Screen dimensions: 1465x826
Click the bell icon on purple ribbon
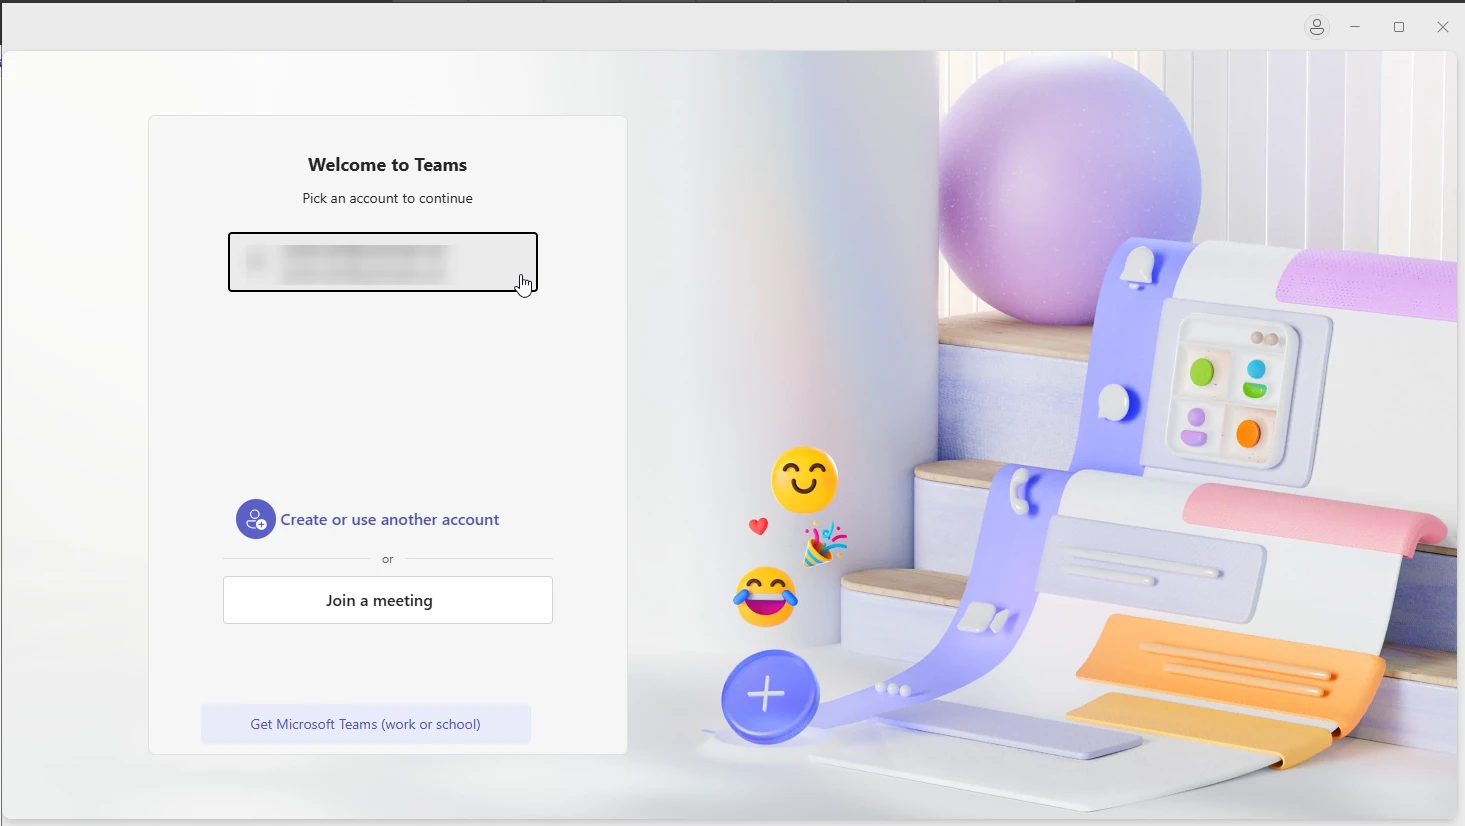(x=1138, y=268)
